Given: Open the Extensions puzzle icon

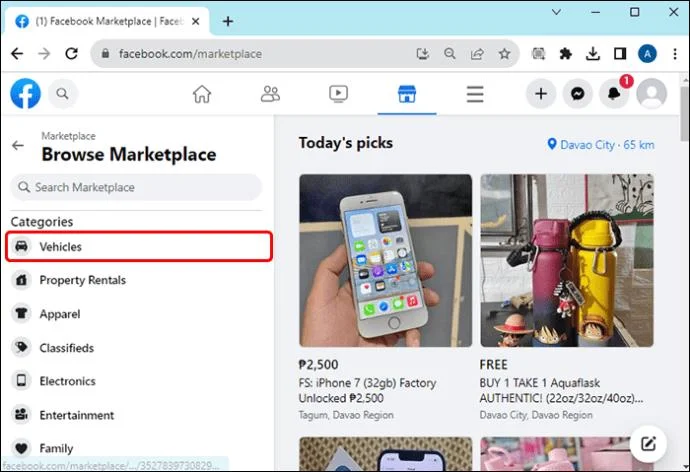Looking at the screenshot, I should coord(565,54).
